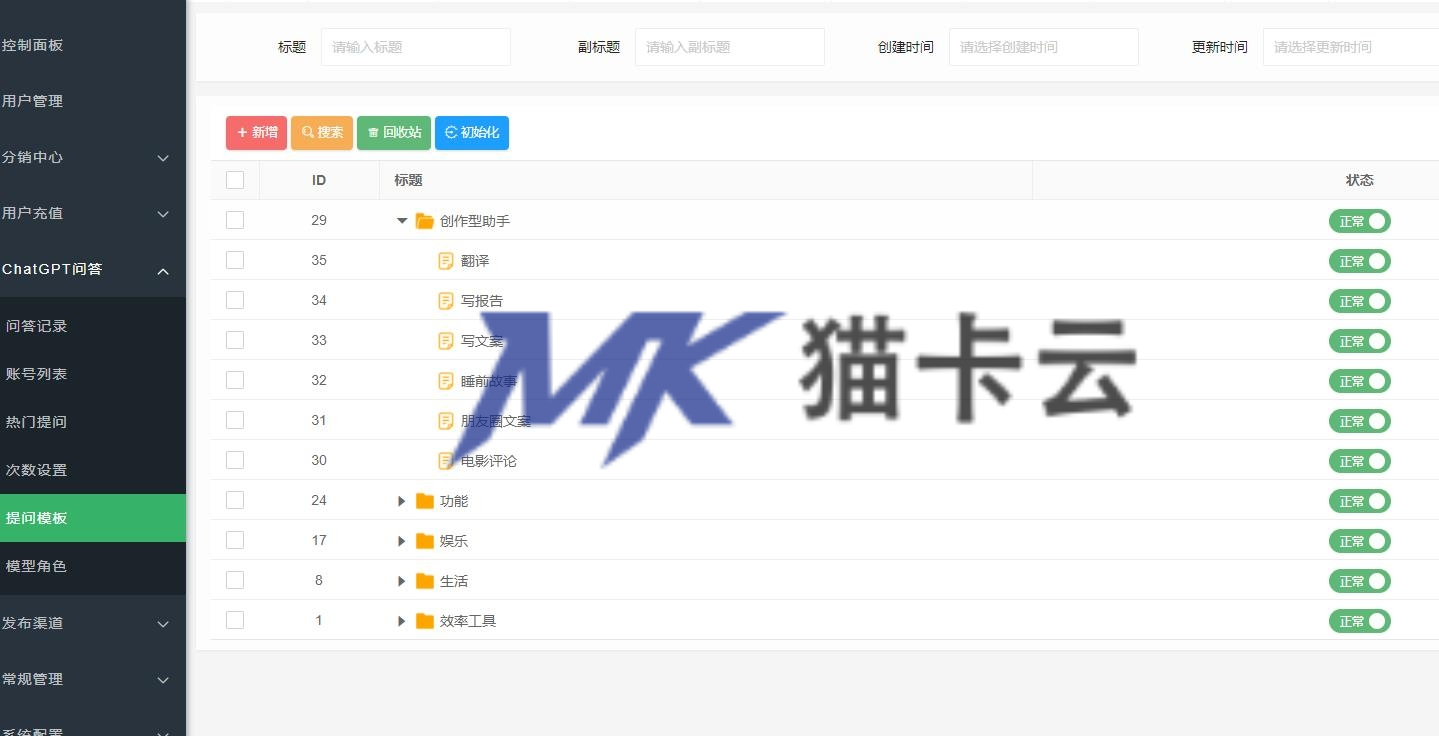Click the red 新增 button
The image size is (1439, 736).
point(256,133)
